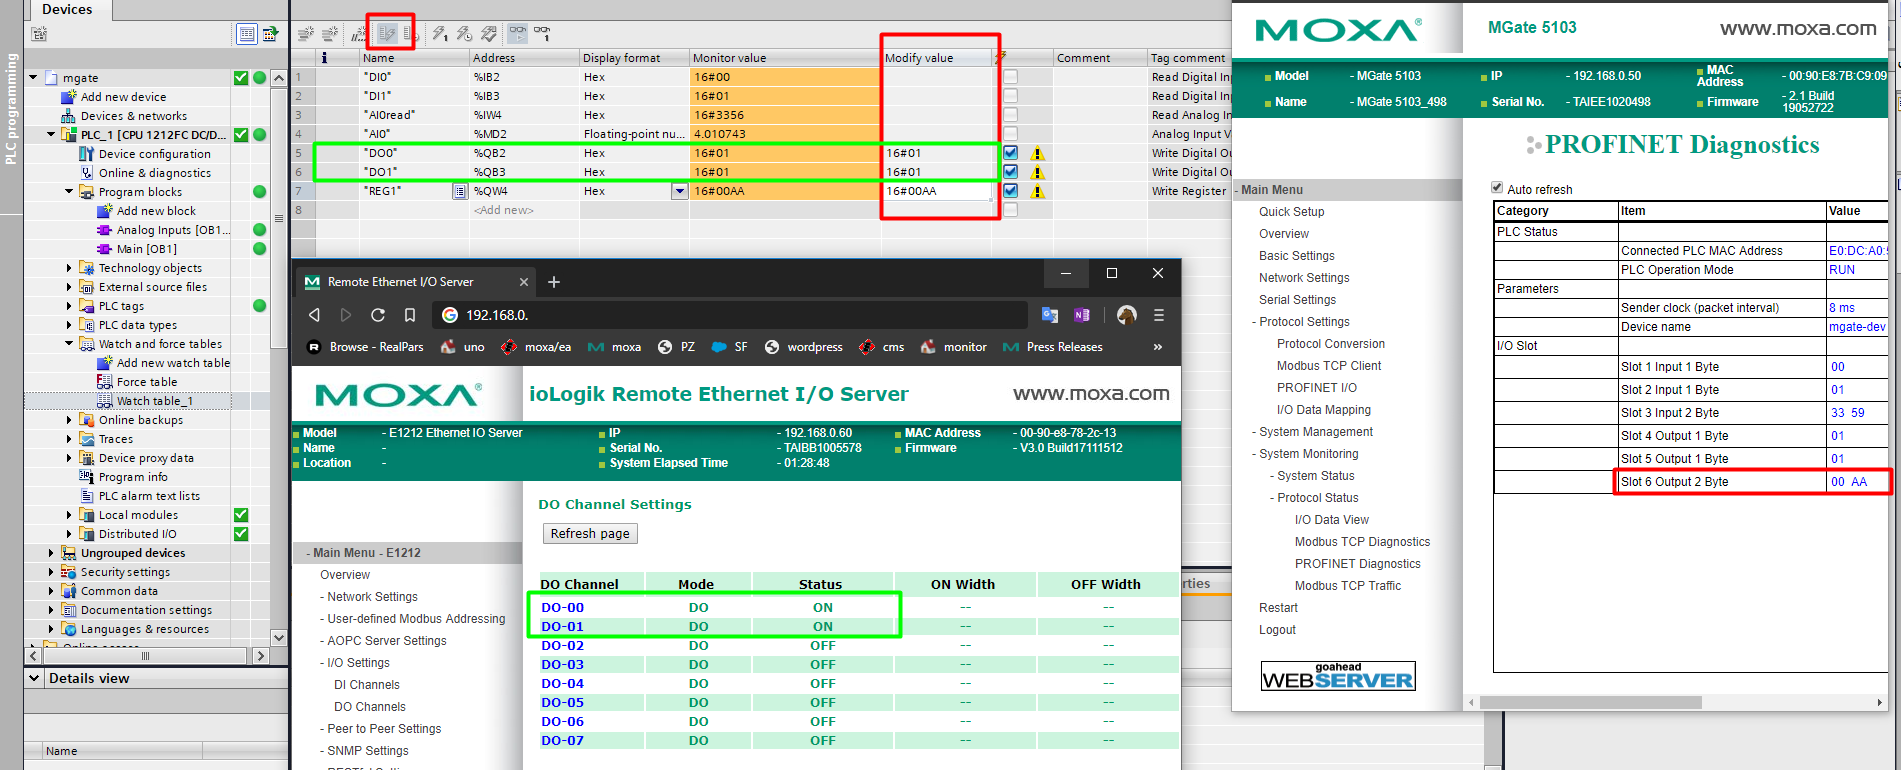This screenshot has height=770, width=1901.
Task: Click the modify once and now lightning icon
Action: tap(440, 34)
